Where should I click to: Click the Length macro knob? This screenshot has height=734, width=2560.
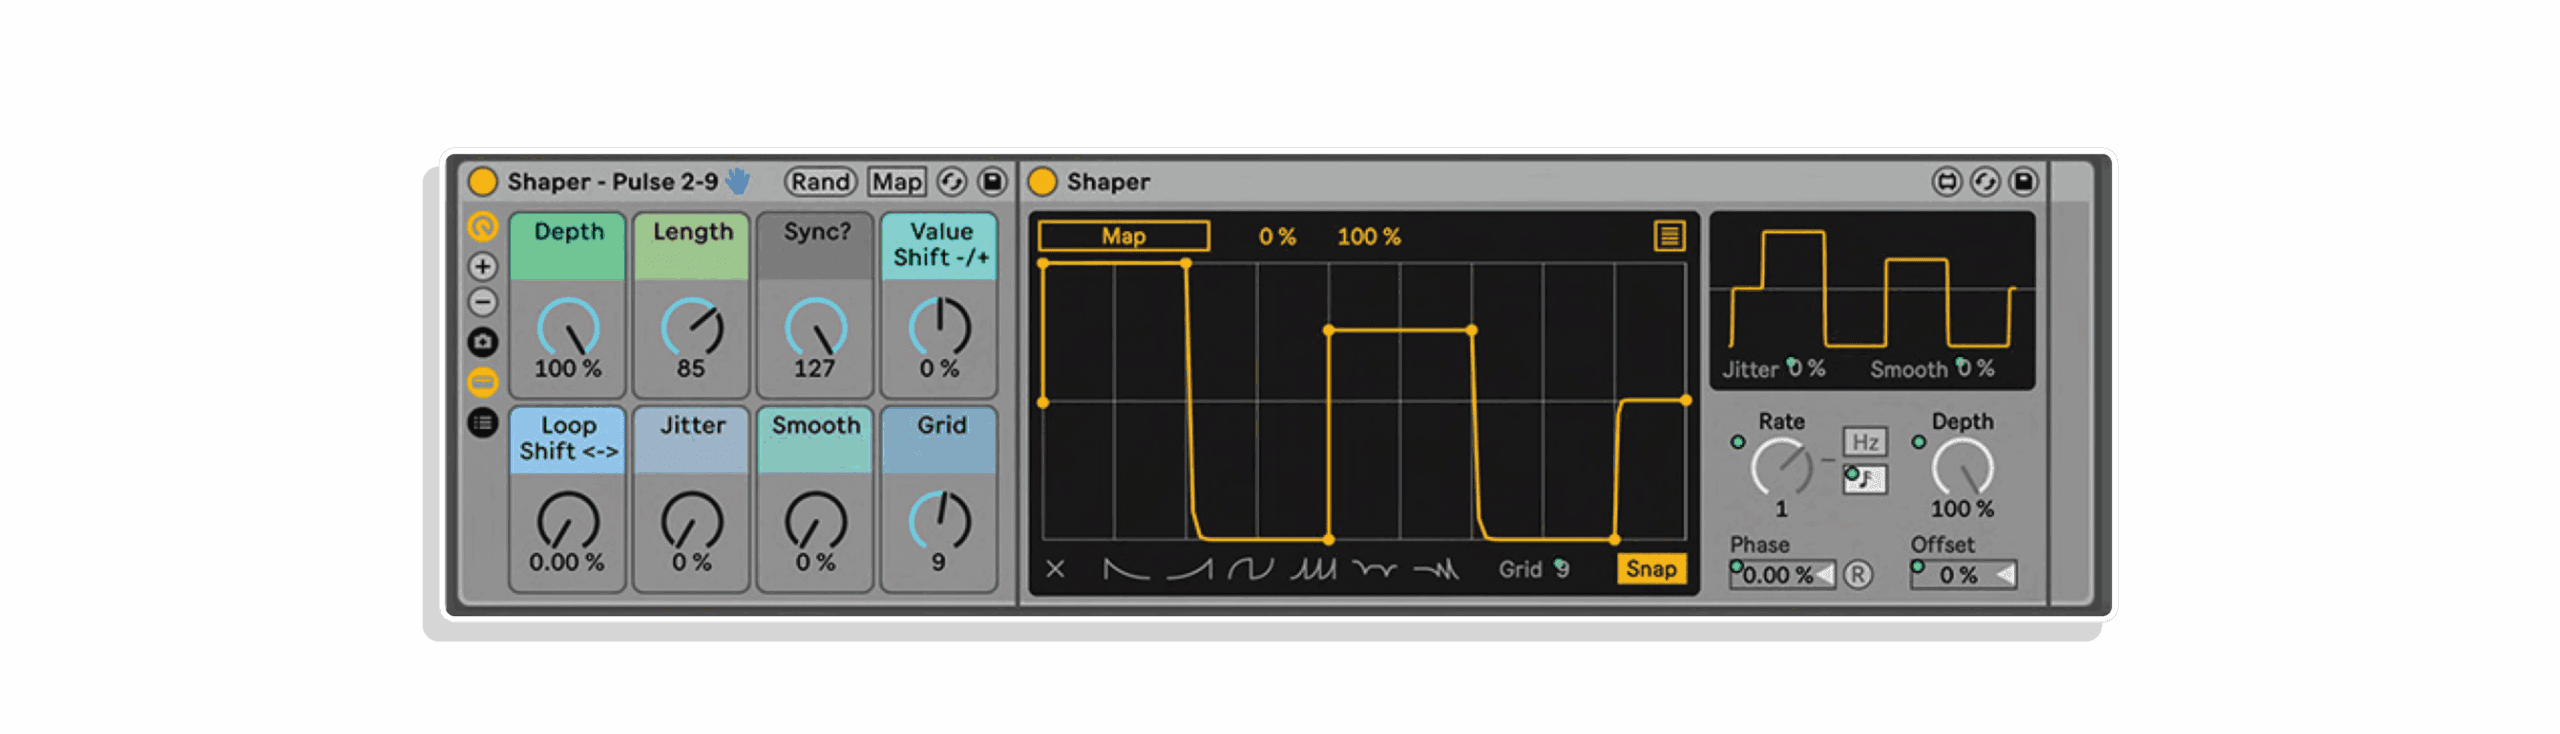(691, 326)
